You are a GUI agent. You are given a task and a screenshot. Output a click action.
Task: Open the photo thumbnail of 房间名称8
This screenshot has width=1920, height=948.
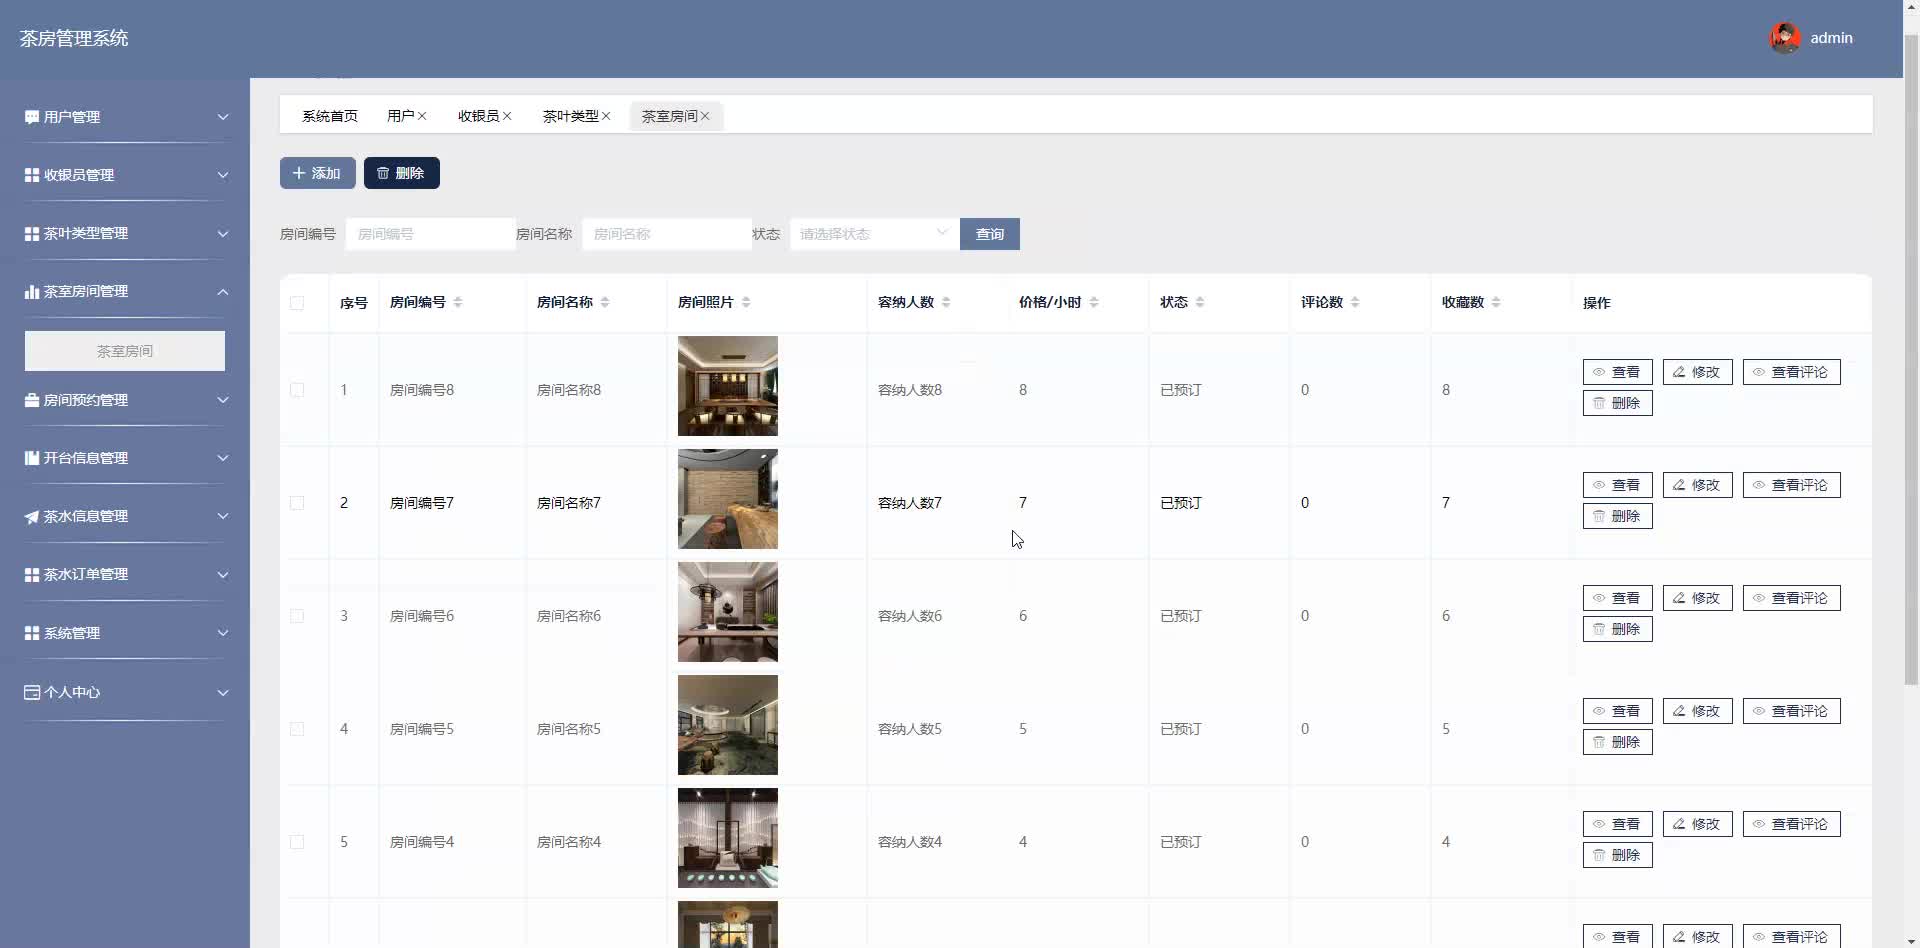point(728,386)
